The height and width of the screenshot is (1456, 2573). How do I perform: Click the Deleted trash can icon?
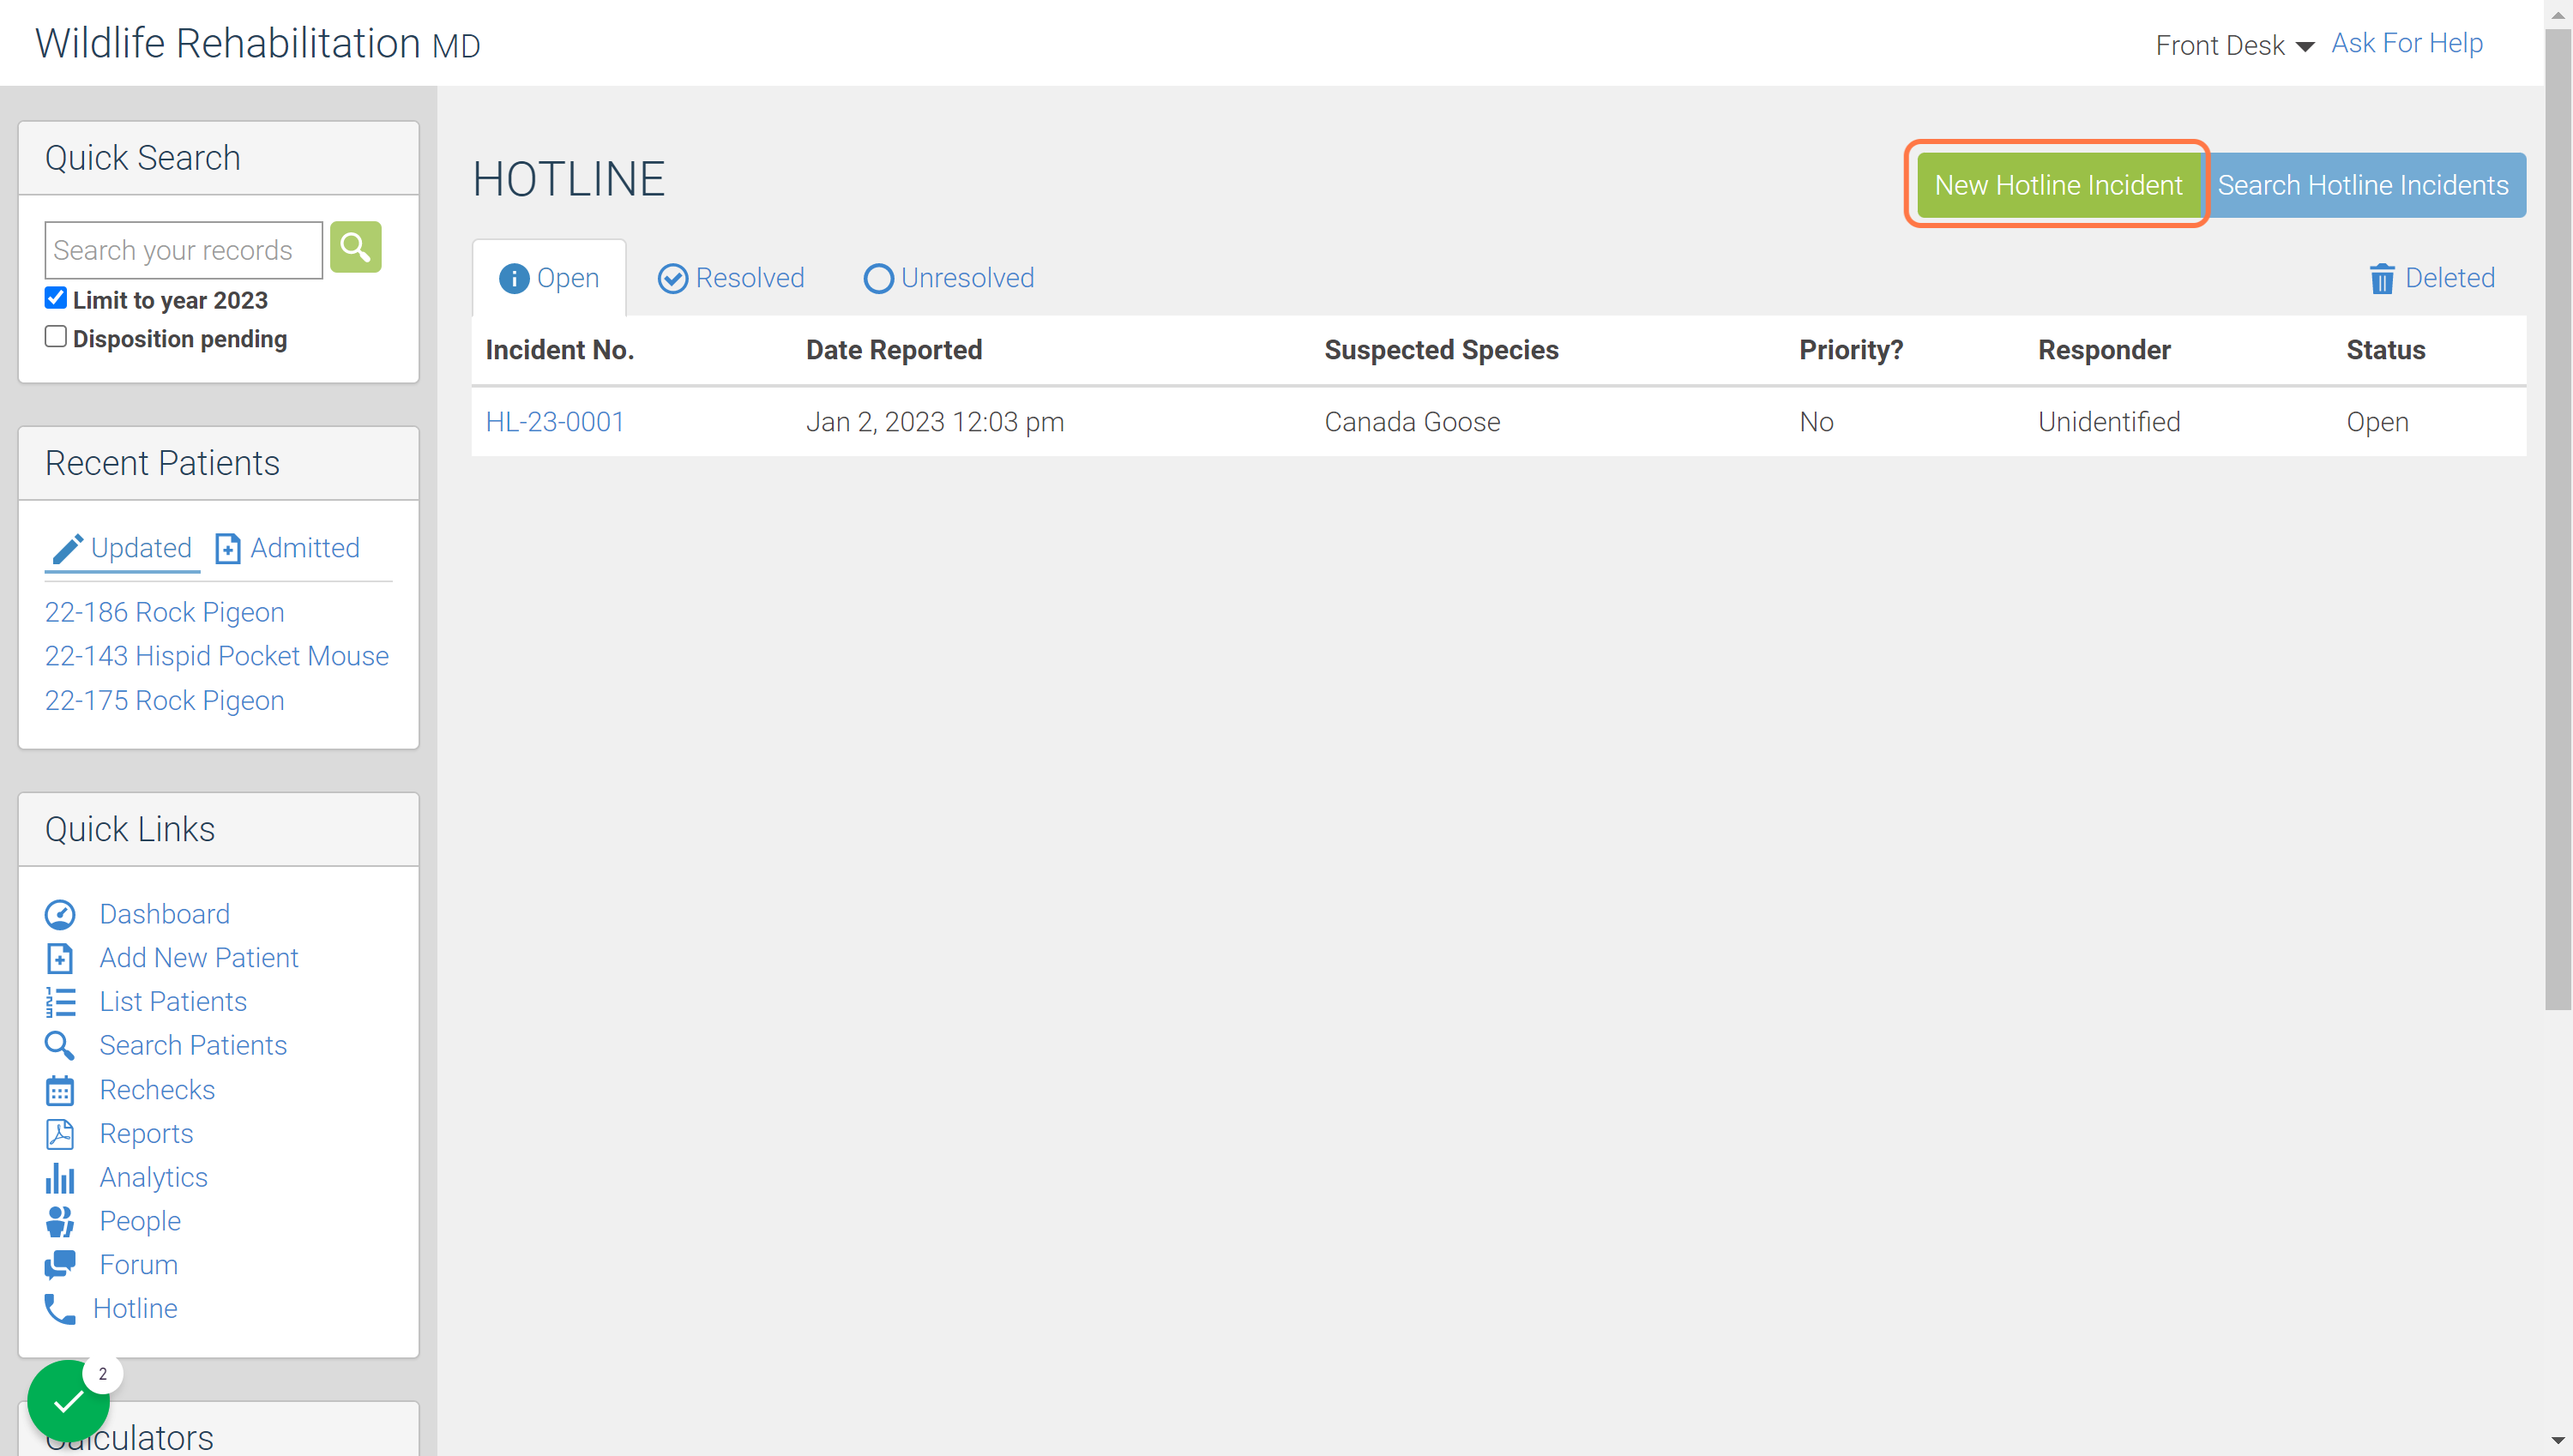click(x=2382, y=279)
